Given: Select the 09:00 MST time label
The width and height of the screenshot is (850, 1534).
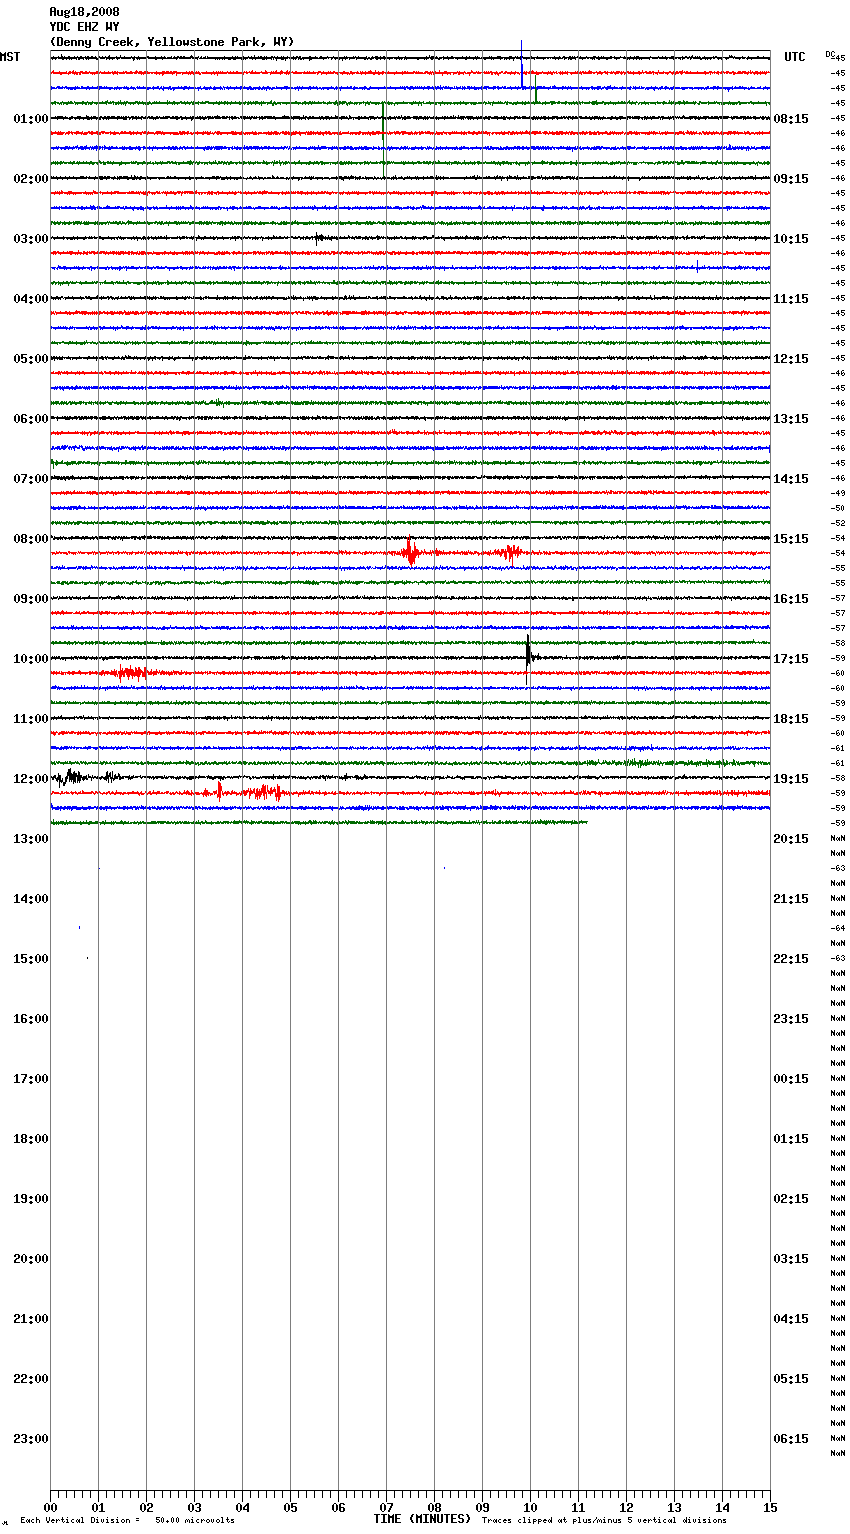Looking at the screenshot, I should pyautogui.click(x=31, y=599).
